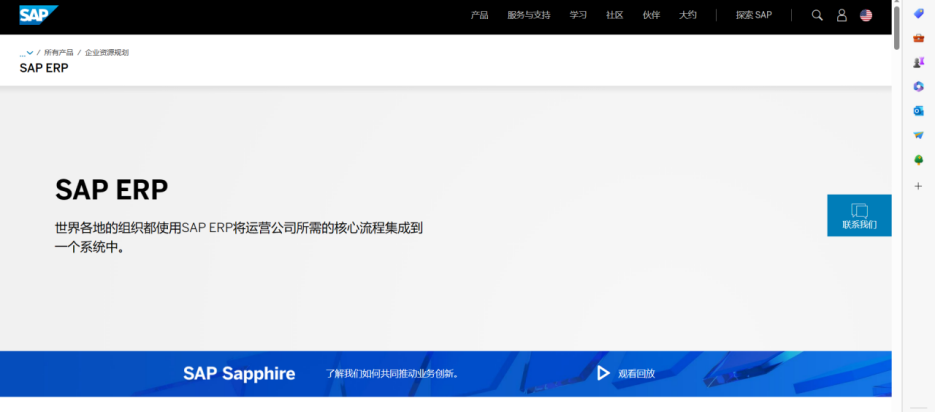935x412 pixels.
Task: Click the SAP Sapphire banner title
Action: pyautogui.click(x=239, y=374)
